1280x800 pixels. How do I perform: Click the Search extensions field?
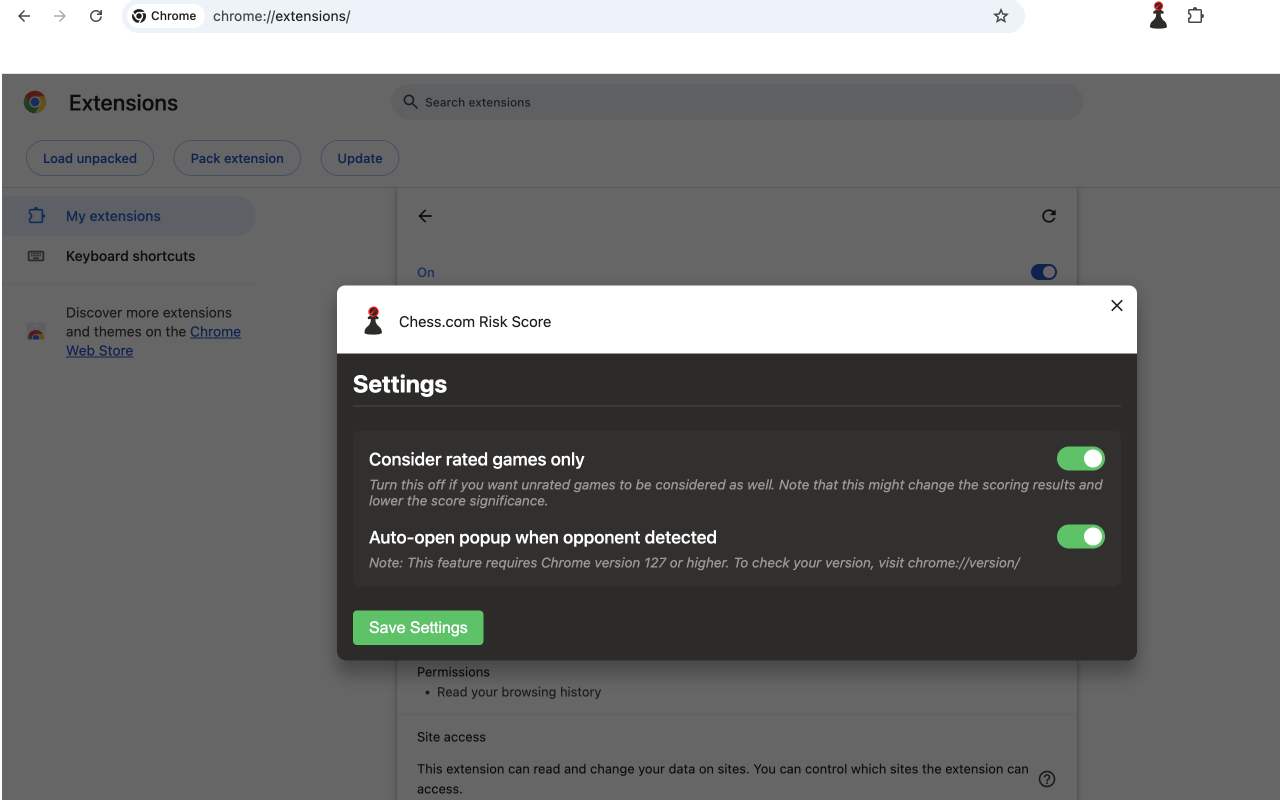[x=736, y=102]
